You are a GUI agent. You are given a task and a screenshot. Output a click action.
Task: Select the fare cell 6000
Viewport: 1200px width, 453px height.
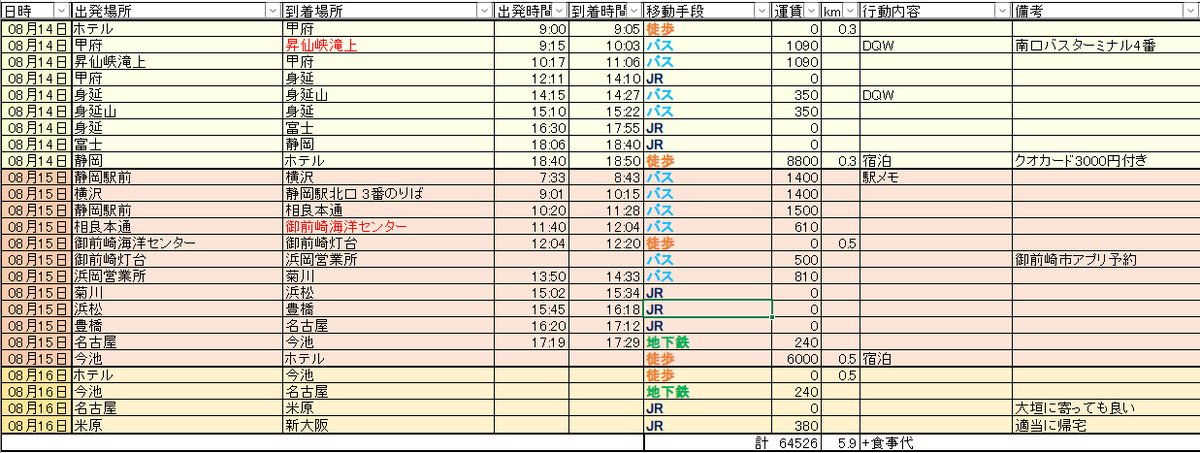(x=797, y=358)
